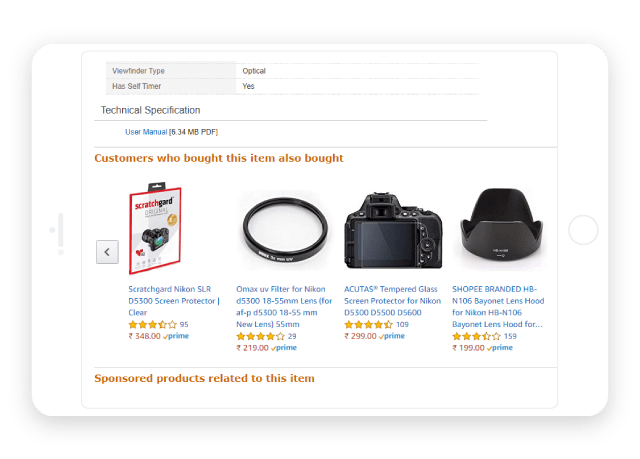The height and width of the screenshot is (459, 640).
Task: Open the 109 reviews count for ACUTAS
Action: [402, 325]
